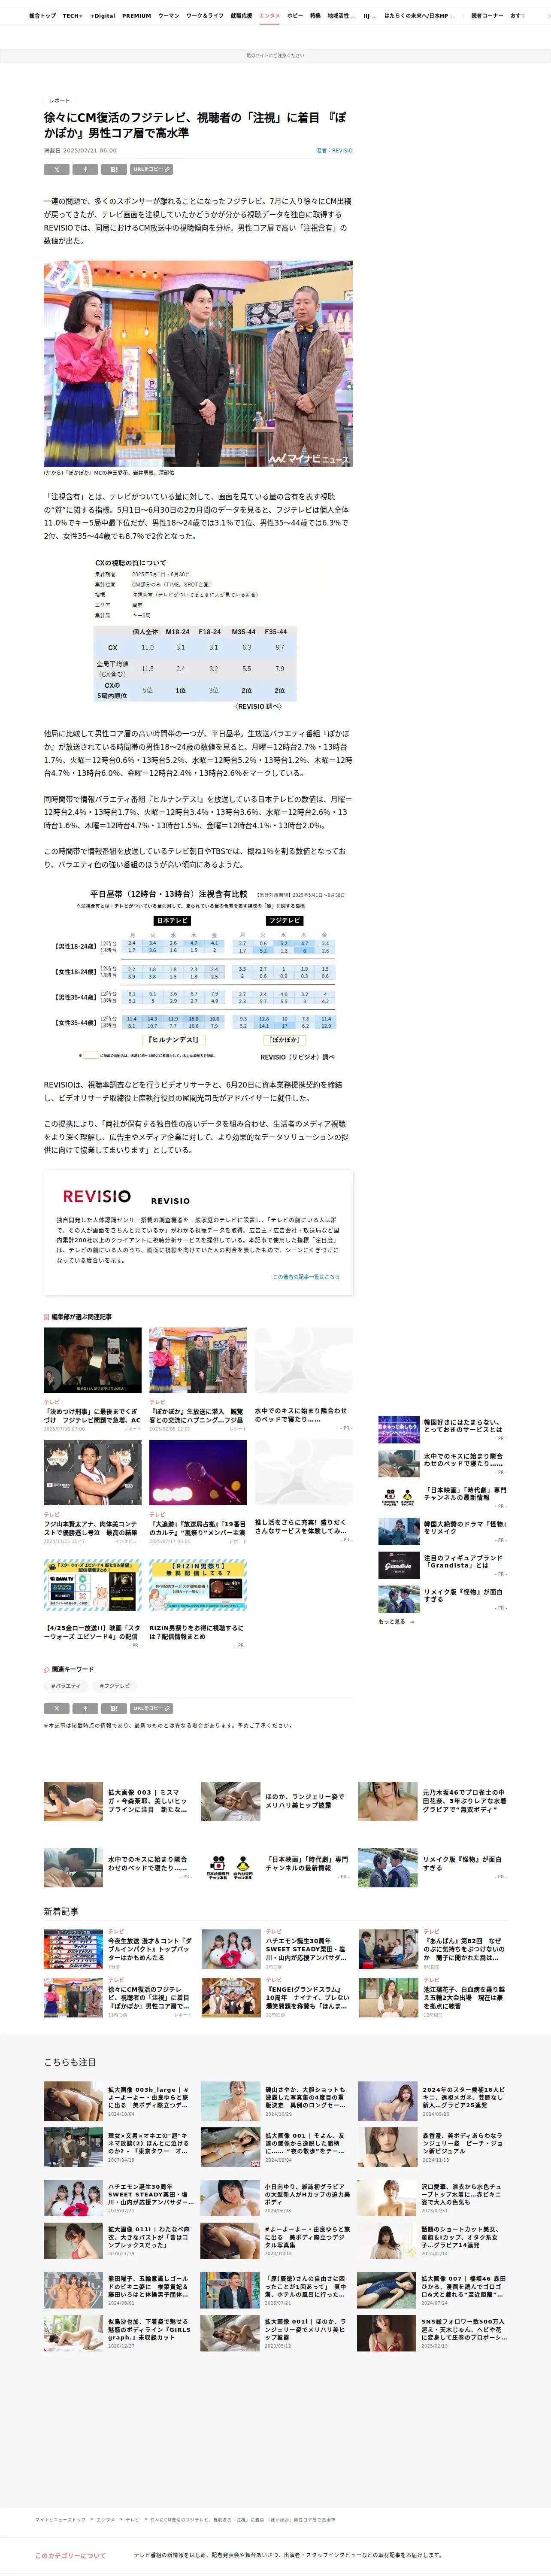Open ホビー navigation item
The image size is (551, 2576).
295,16
